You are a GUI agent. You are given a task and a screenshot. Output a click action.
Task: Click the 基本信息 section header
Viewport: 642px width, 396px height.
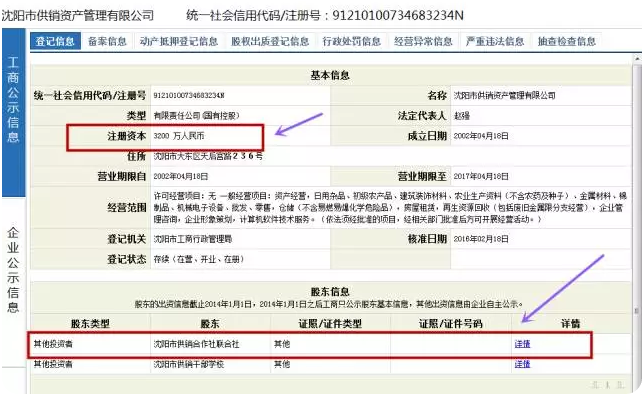[x=330, y=75]
